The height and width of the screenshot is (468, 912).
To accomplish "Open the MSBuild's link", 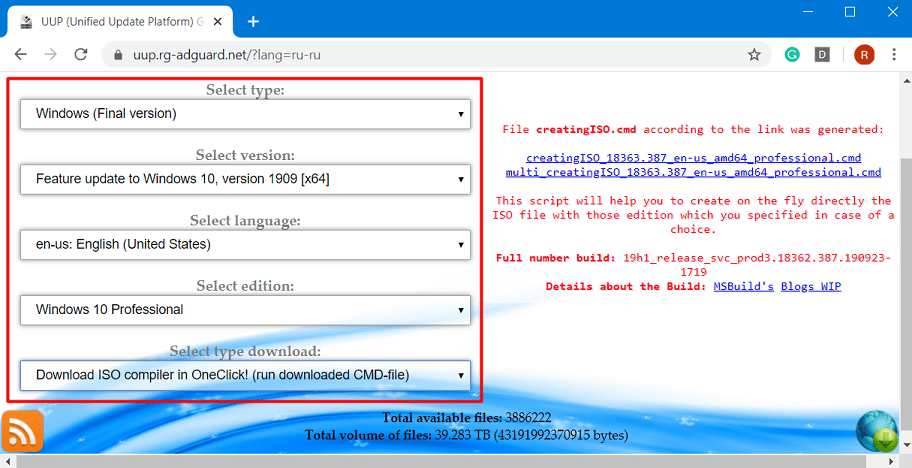I will point(743,287).
